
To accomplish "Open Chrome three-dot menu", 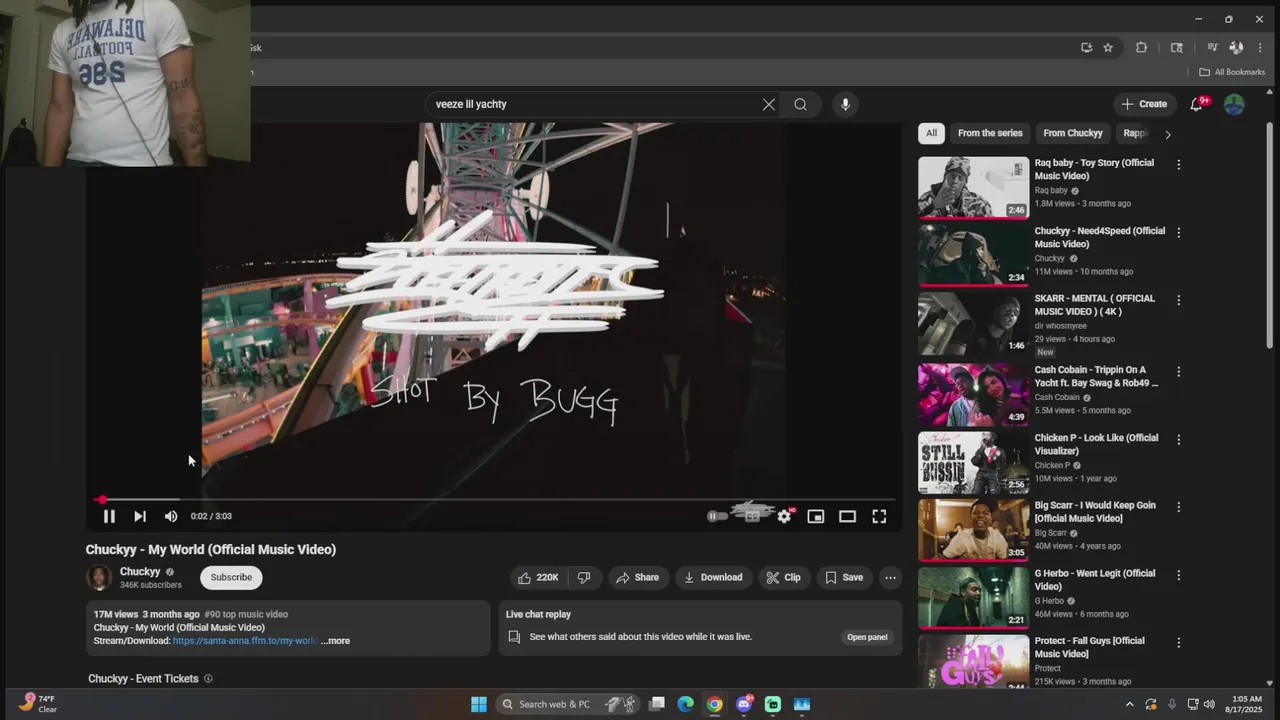I will [x=1259, y=47].
